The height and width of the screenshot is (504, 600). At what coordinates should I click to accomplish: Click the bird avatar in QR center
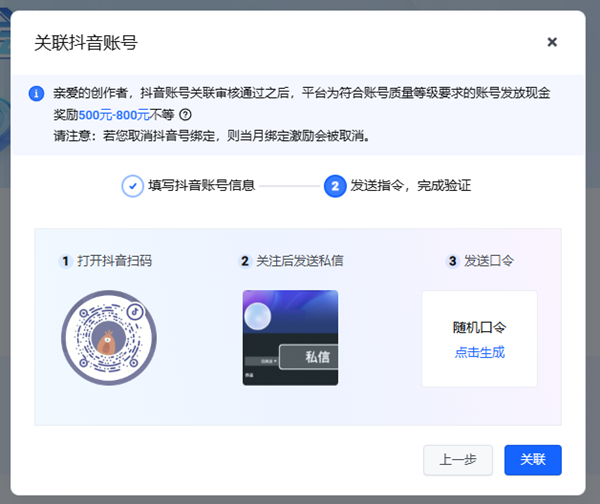108,339
